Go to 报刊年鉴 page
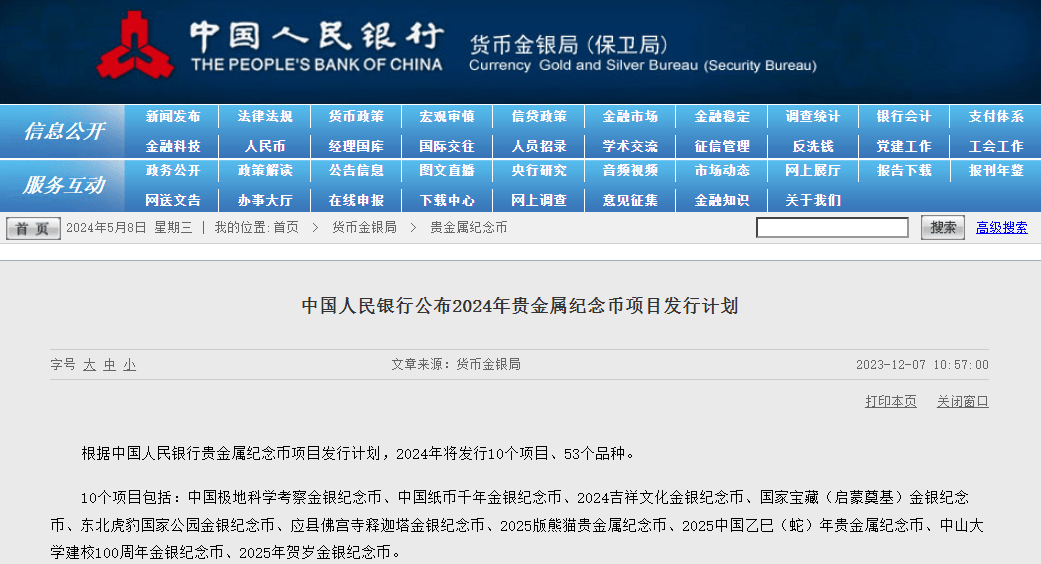The height and width of the screenshot is (564, 1041). click(996, 171)
